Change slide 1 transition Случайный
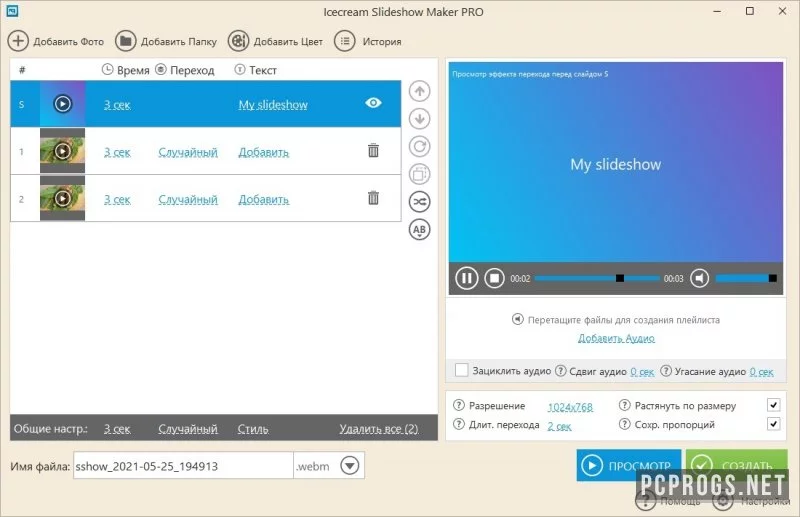The height and width of the screenshot is (517, 800). point(188,152)
